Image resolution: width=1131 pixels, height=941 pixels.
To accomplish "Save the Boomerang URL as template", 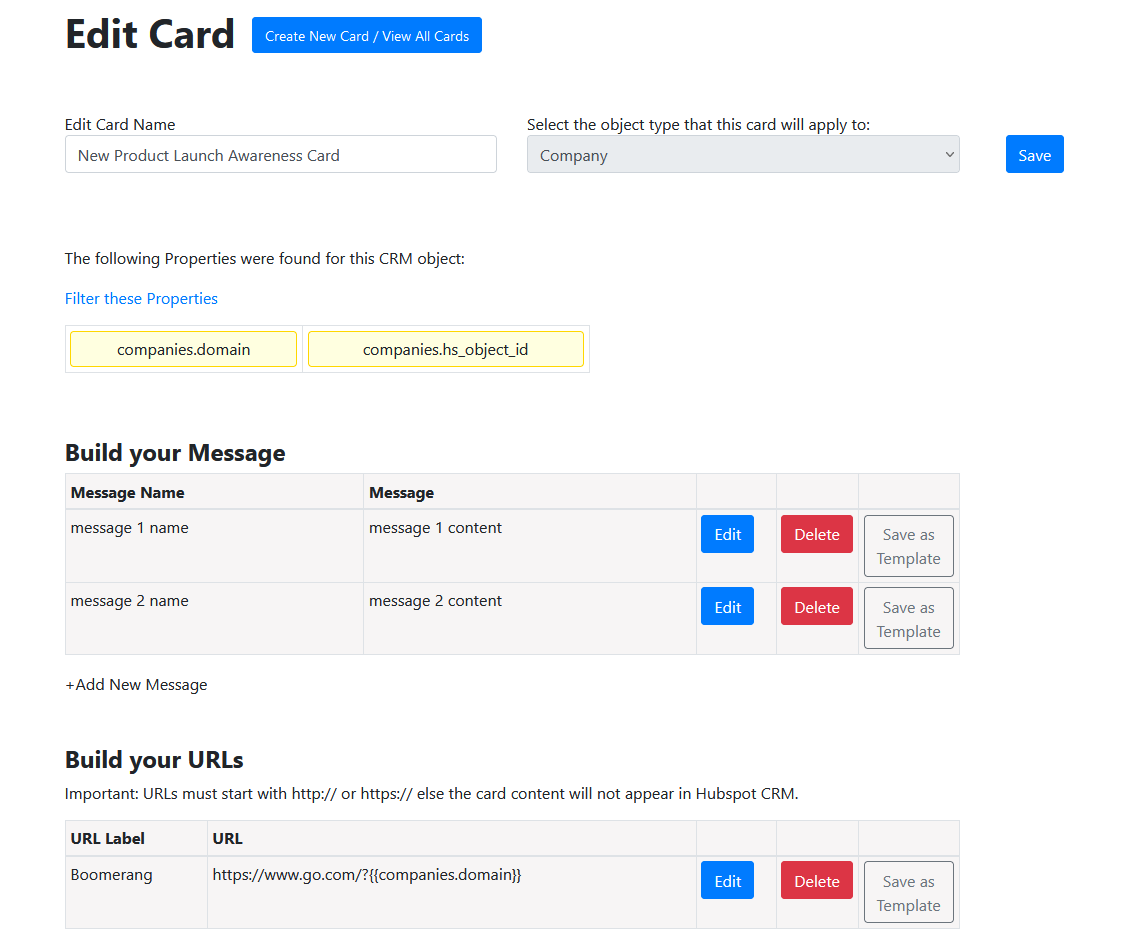I will click(x=908, y=893).
